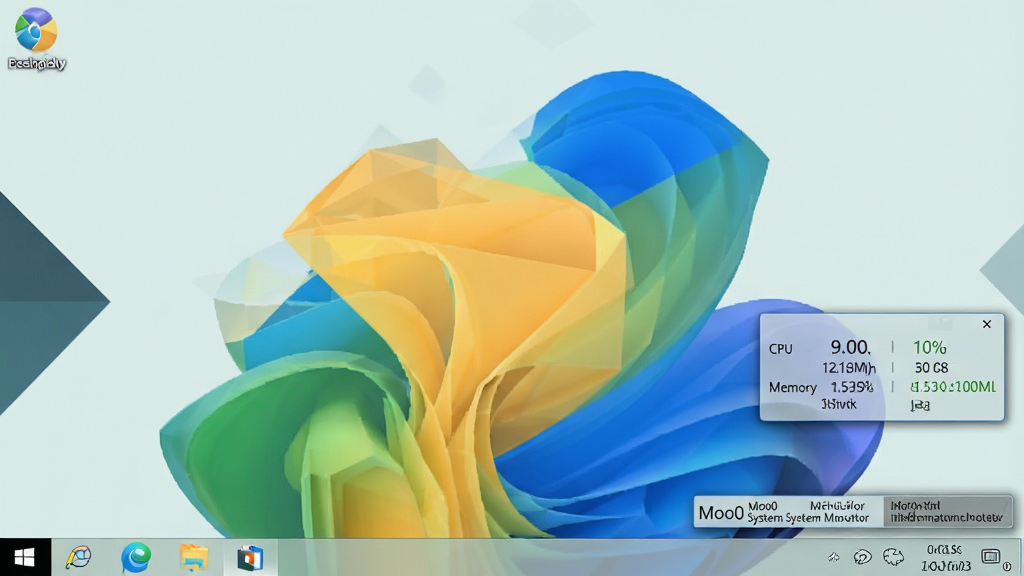Open the notification center icon on taskbar
This screenshot has width=1024, height=576.
click(x=991, y=557)
